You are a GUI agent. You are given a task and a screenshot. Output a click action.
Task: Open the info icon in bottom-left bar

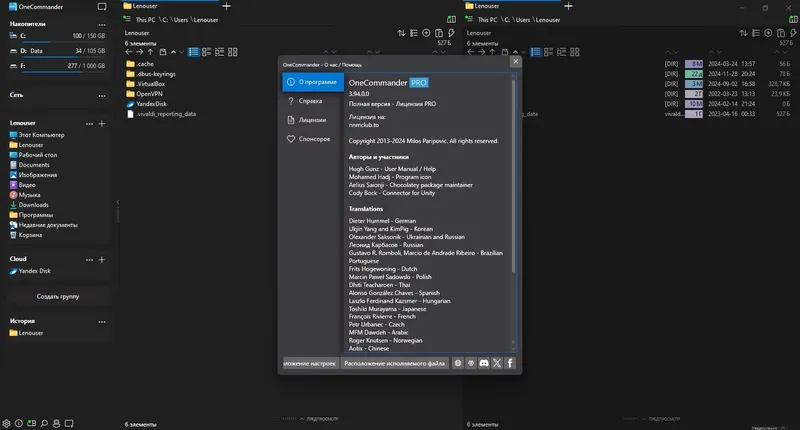19,423
